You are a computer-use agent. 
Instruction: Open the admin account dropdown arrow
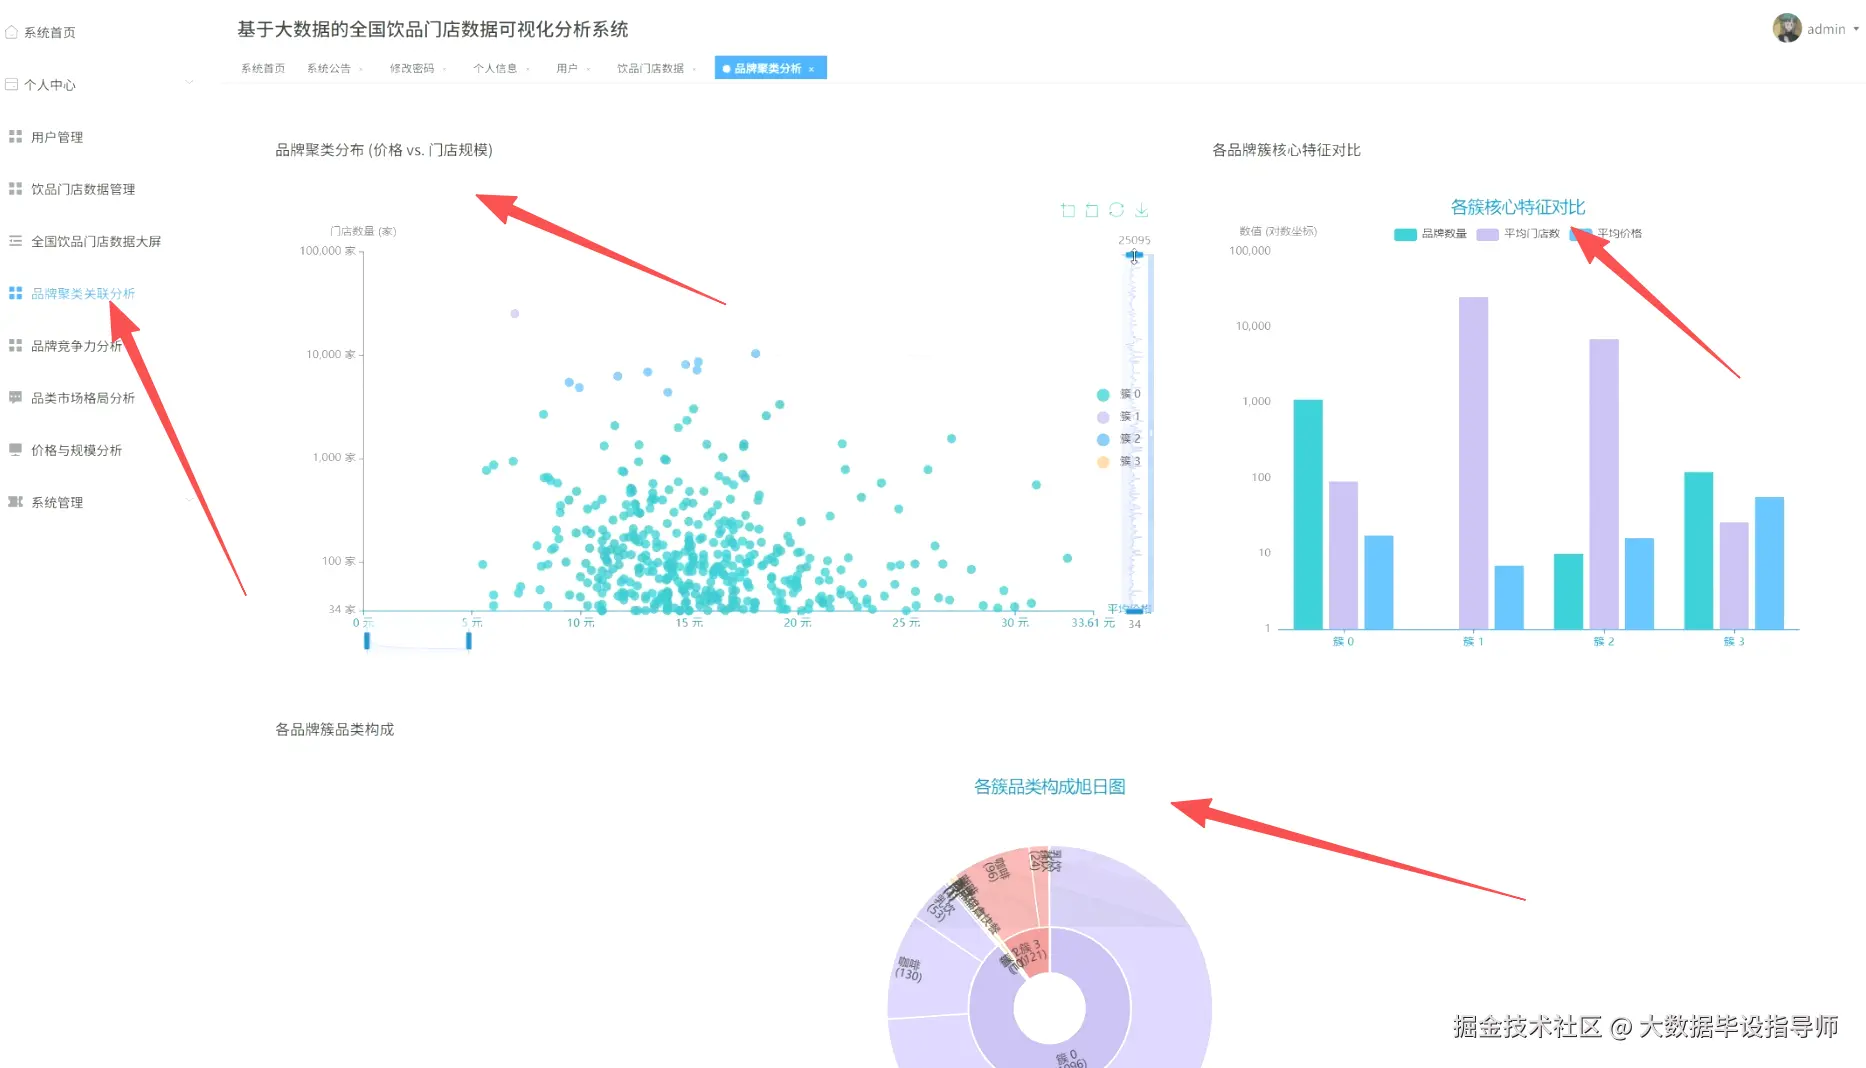pos(1856,29)
